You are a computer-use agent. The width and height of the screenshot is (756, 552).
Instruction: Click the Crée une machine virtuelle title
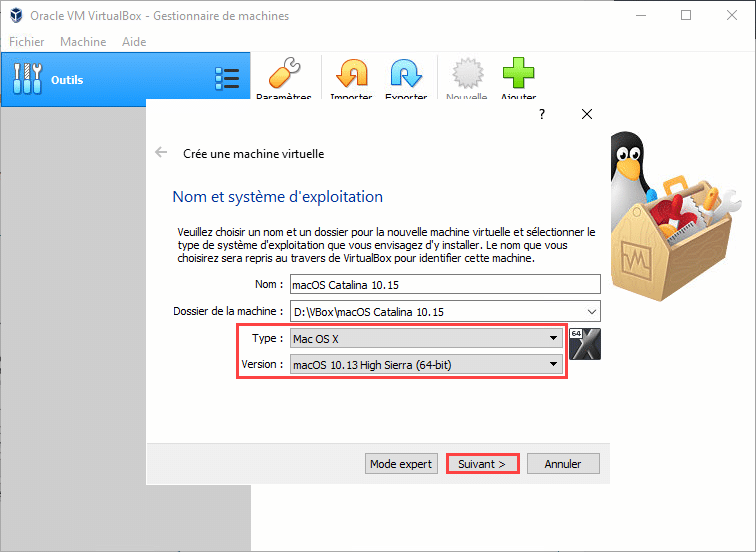(x=254, y=154)
